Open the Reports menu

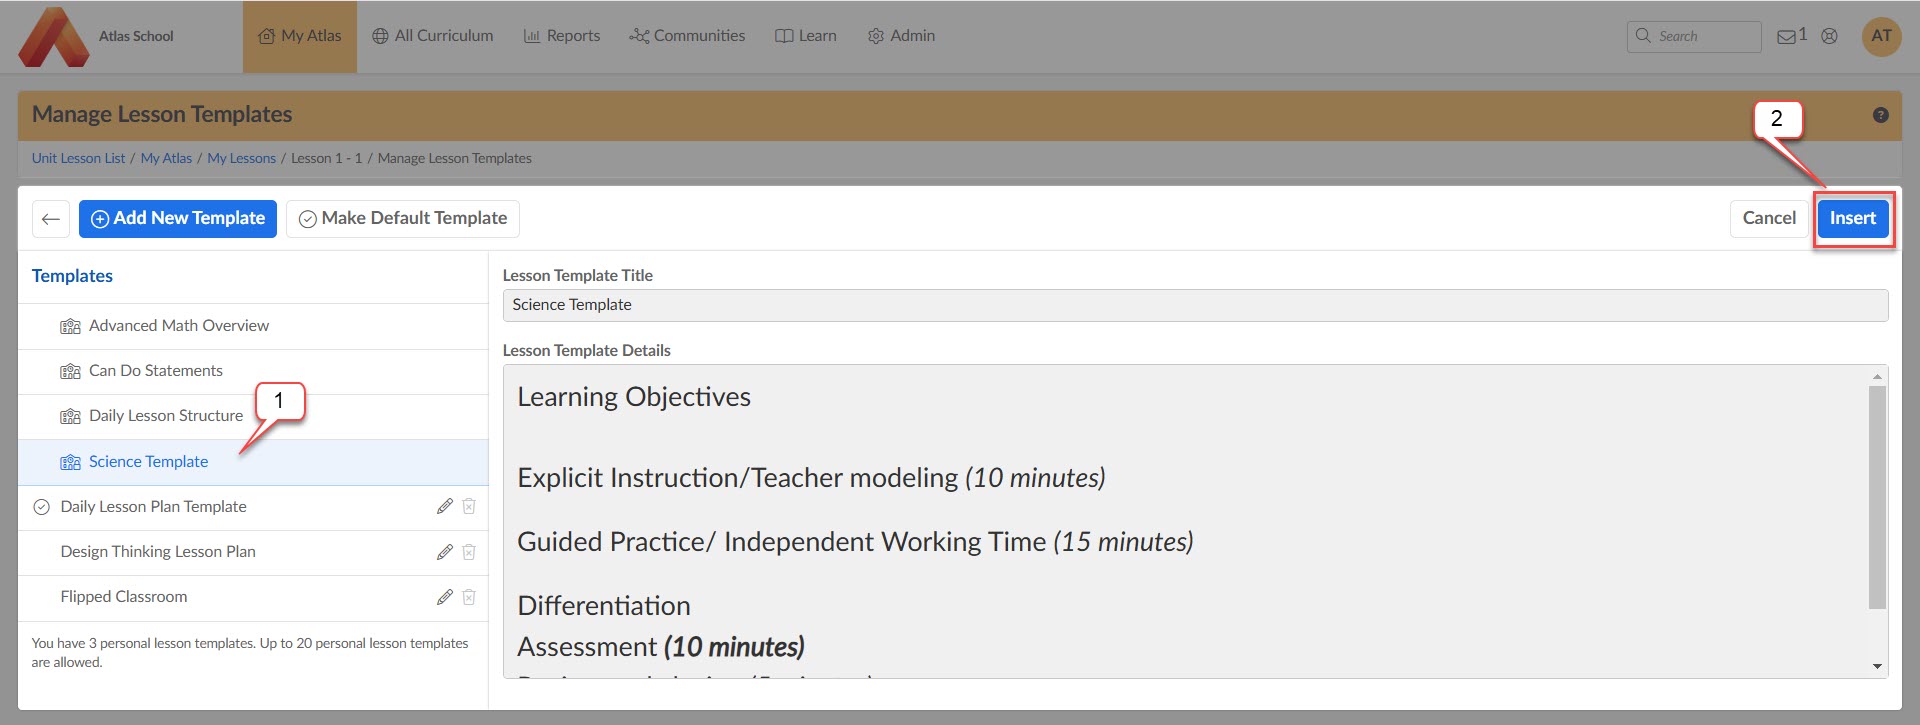(x=562, y=36)
